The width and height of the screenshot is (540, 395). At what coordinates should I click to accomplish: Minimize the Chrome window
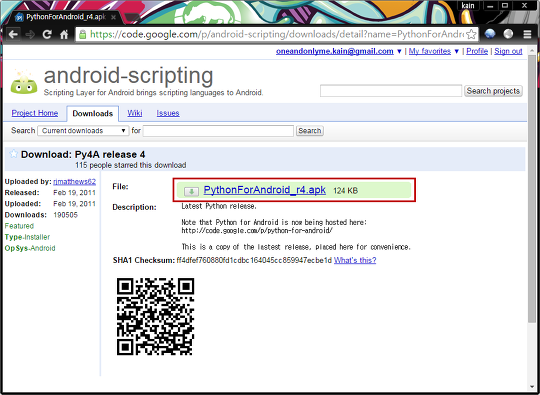click(490, 6)
